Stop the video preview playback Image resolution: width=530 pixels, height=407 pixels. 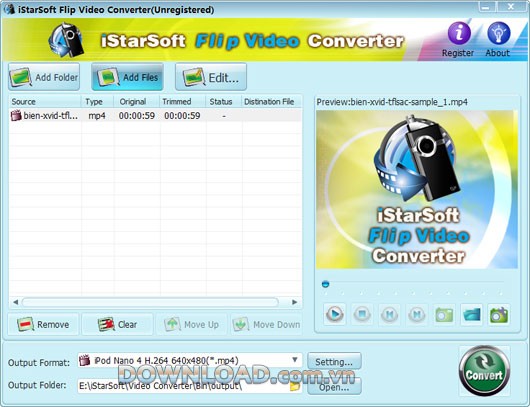(x=362, y=314)
